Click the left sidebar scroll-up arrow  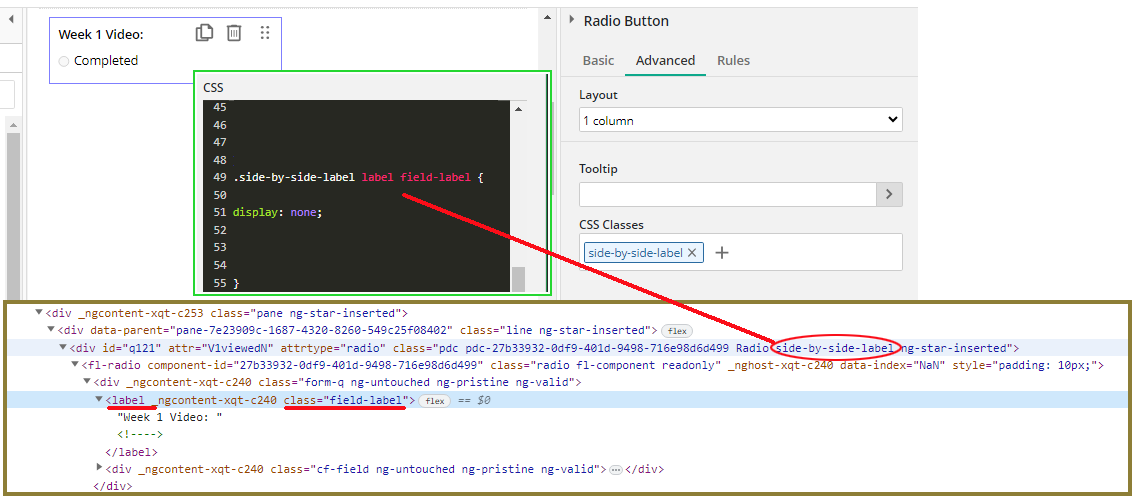pos(13,125)
